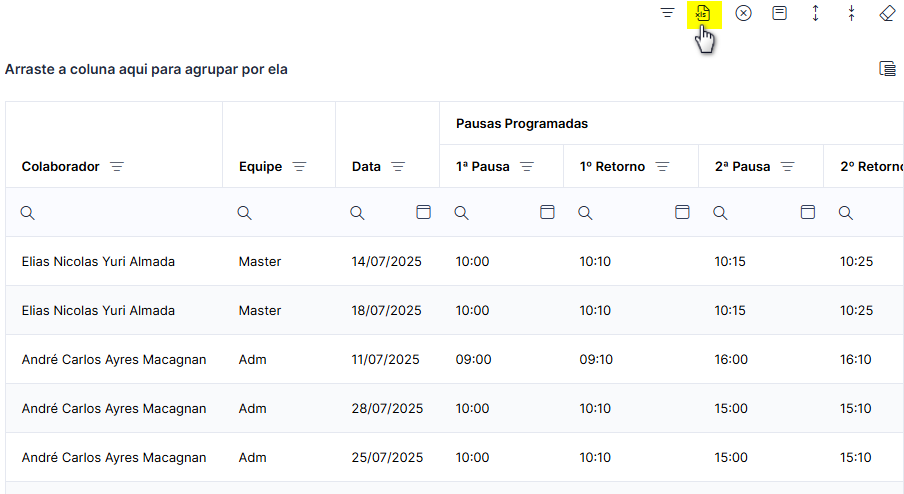This screenshot has height=494, width=904.
Task: Click the Colaborador search input field
Action: (x=114, y=213)
